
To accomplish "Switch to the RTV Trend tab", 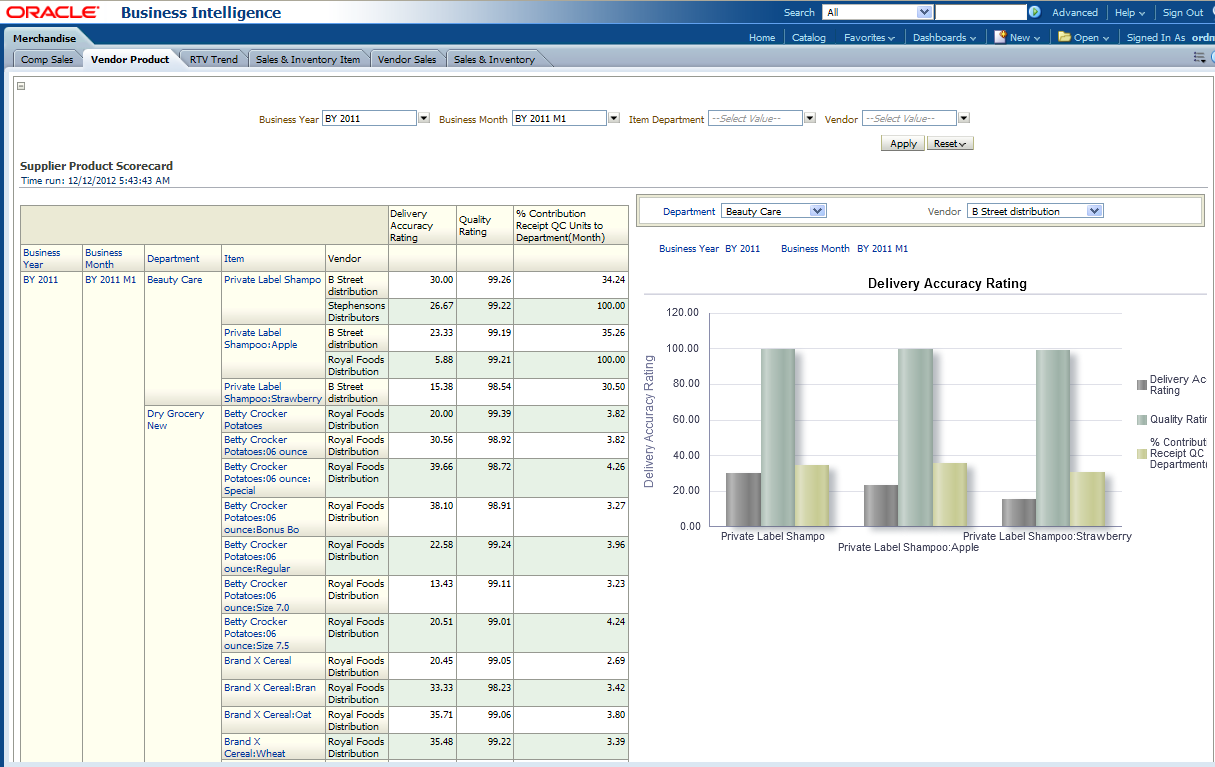I will (214, 59).
